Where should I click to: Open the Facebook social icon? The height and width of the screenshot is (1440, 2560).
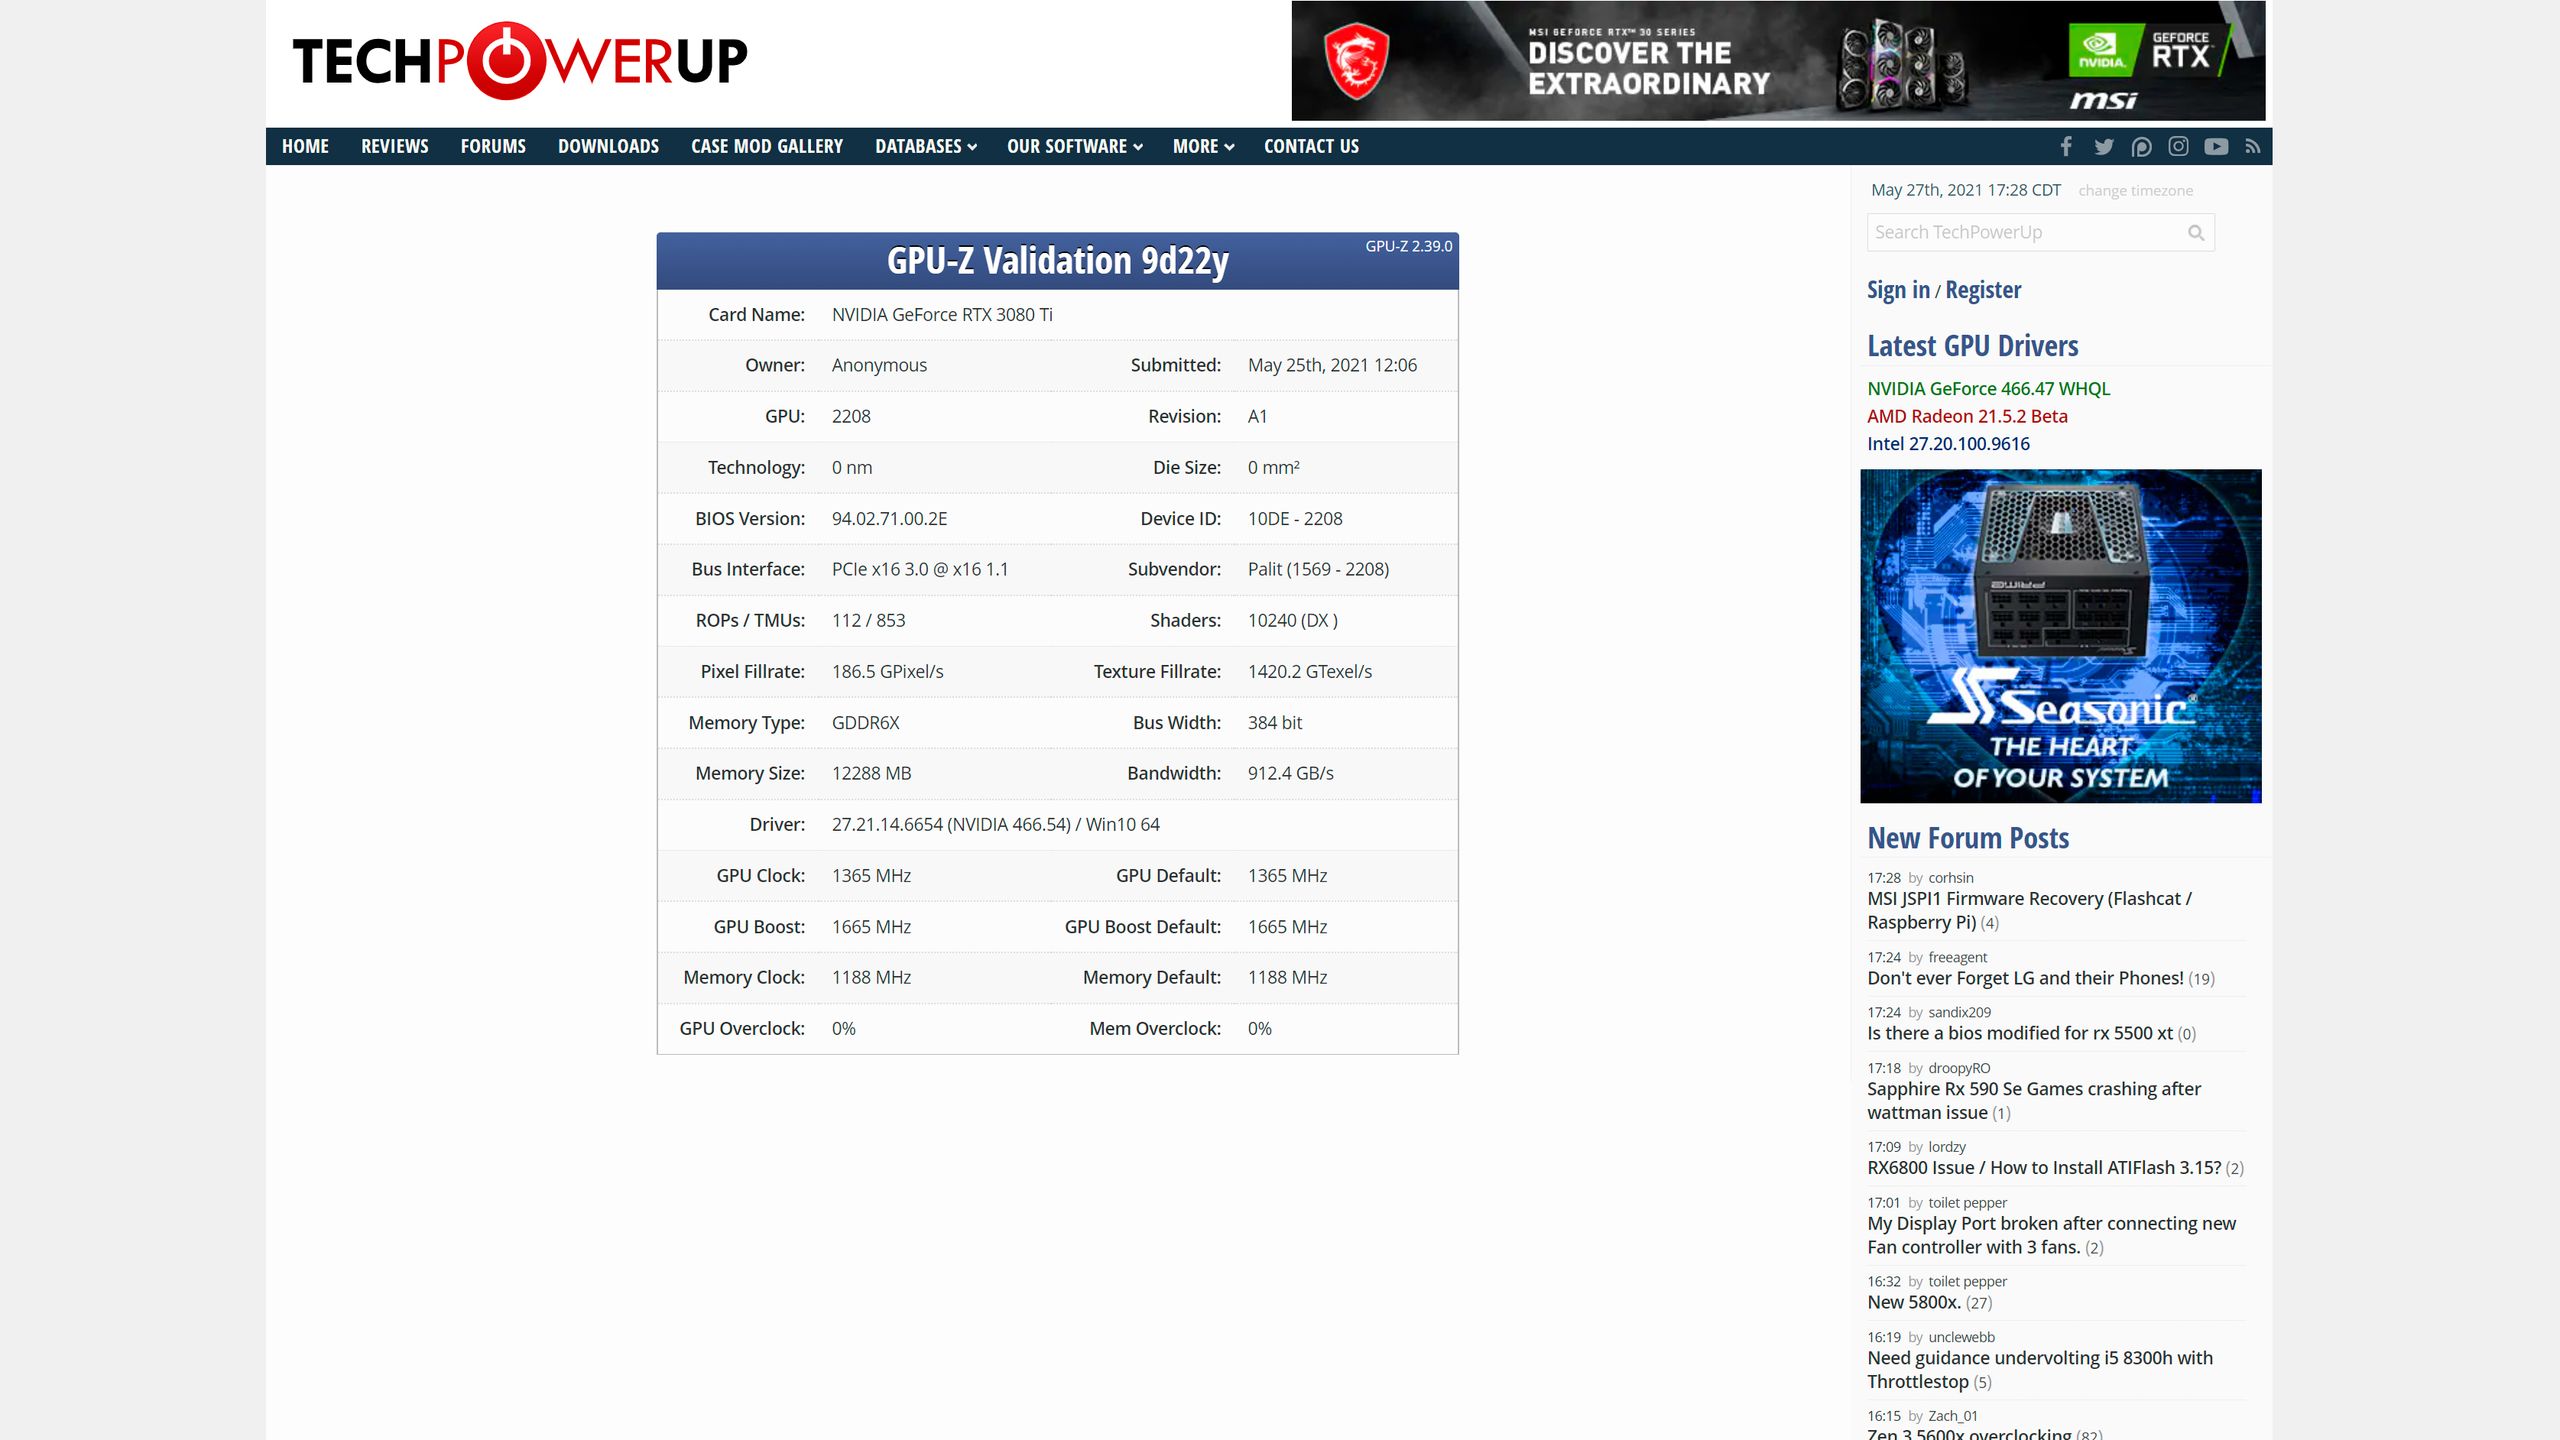point(2066,147)
